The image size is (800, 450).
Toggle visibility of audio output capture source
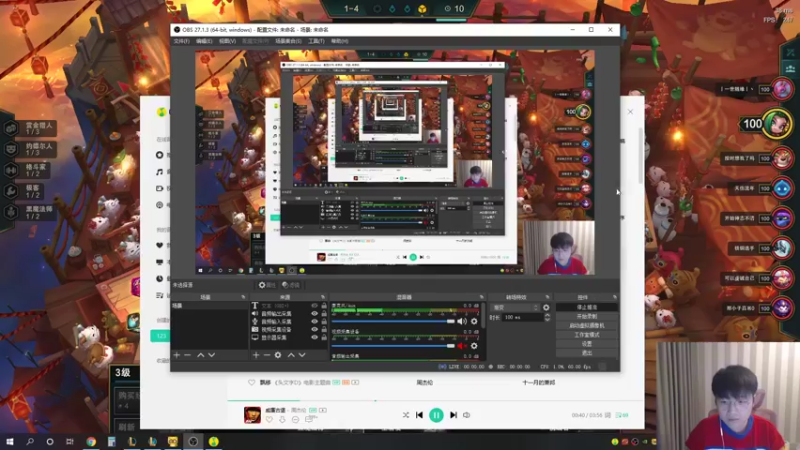[314, 314]
